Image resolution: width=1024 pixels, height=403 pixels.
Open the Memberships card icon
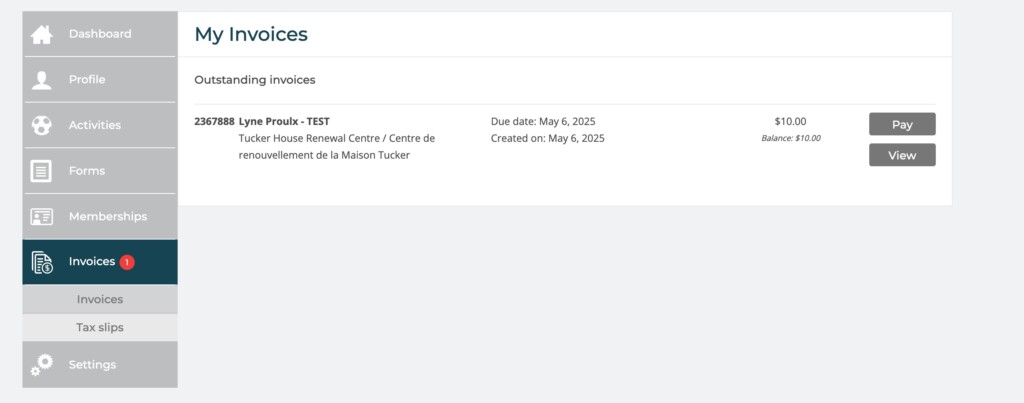(42, 217)
